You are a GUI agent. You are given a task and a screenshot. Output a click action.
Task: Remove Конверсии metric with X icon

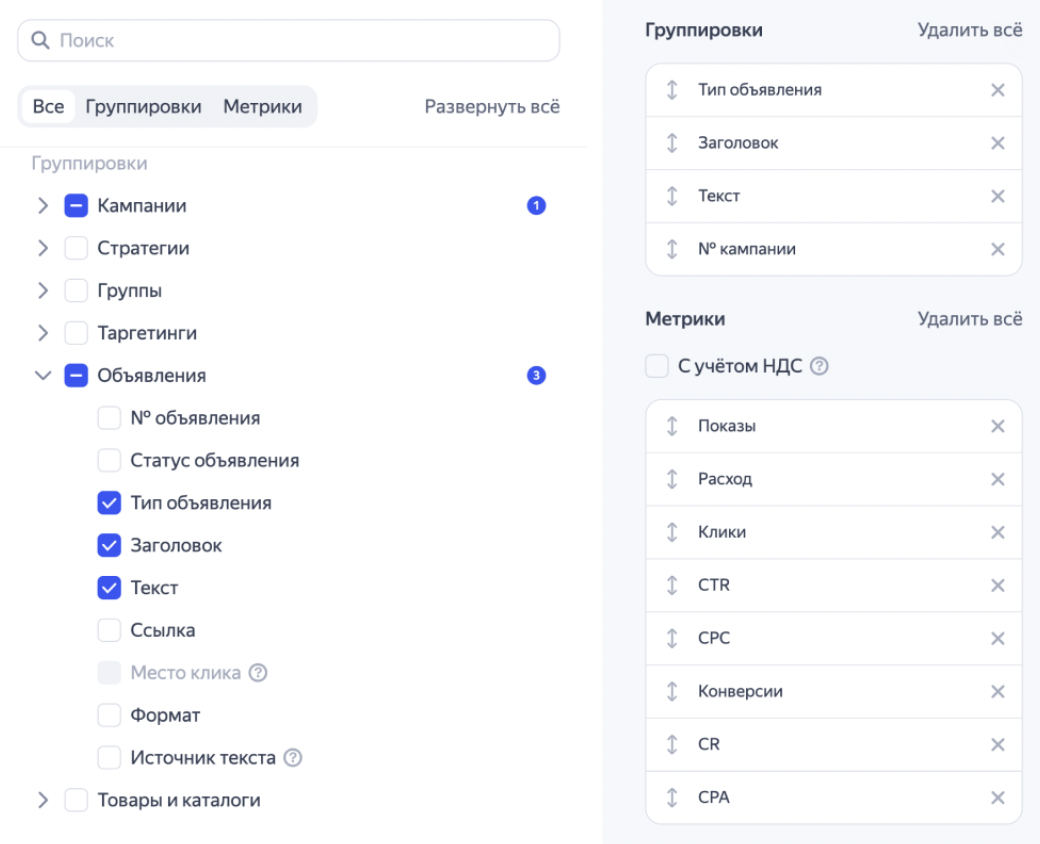point(998,692)
